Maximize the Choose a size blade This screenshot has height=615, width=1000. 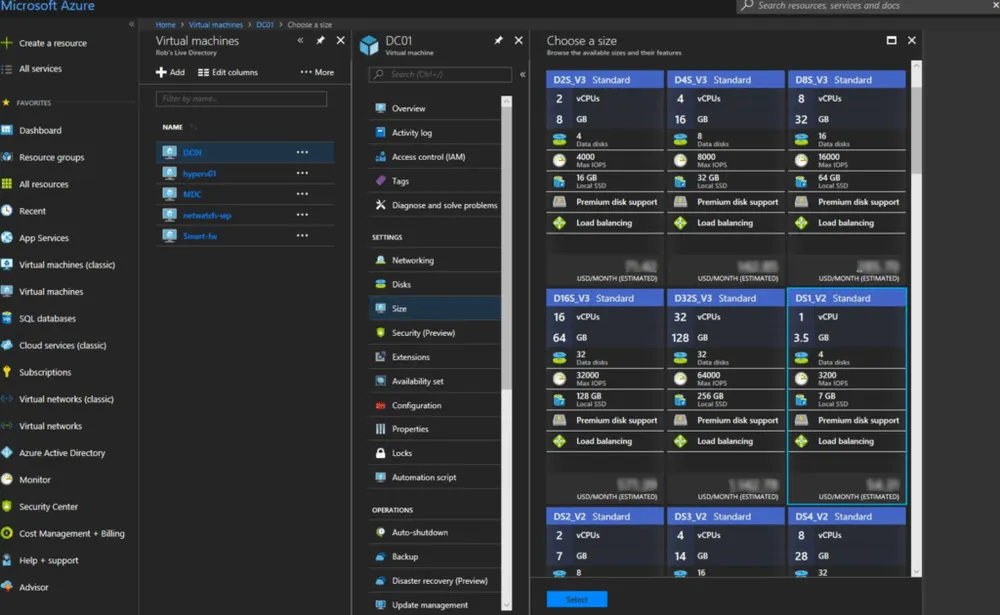tap(891, 41)
